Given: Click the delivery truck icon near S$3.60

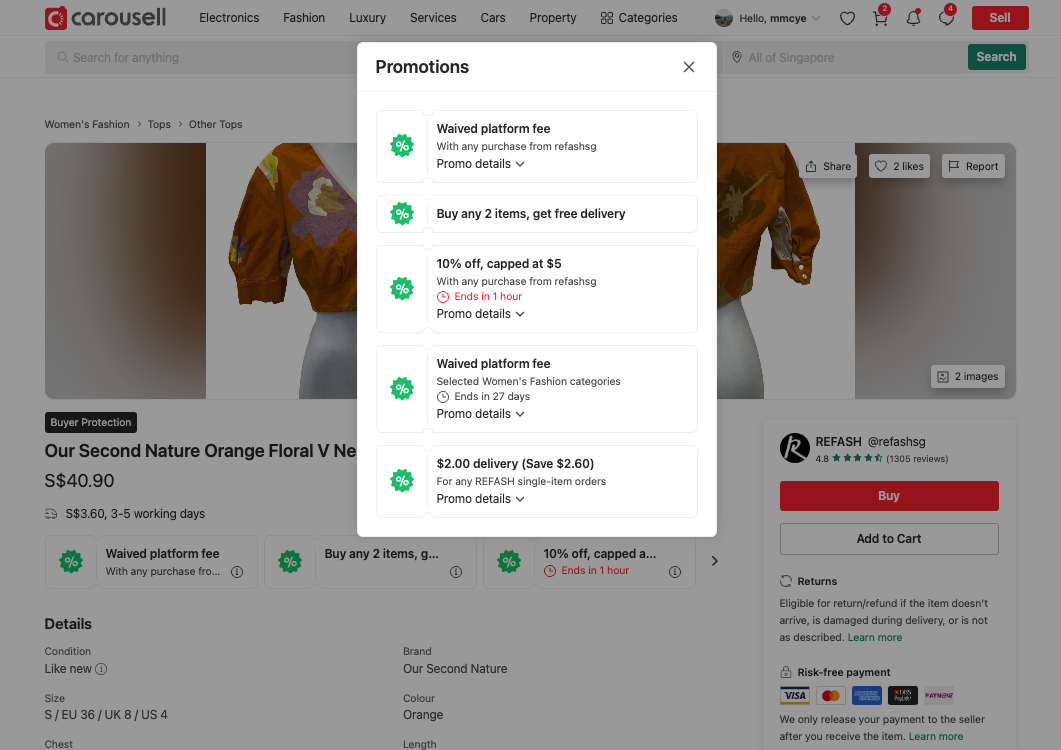Looking at the screenshot, I should [x=51, y=514].
